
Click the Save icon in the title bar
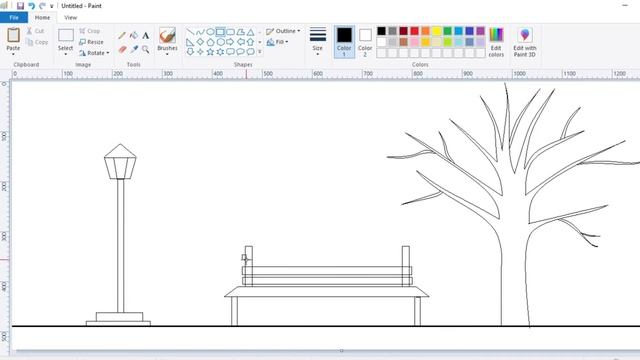(x=20, y=6)
